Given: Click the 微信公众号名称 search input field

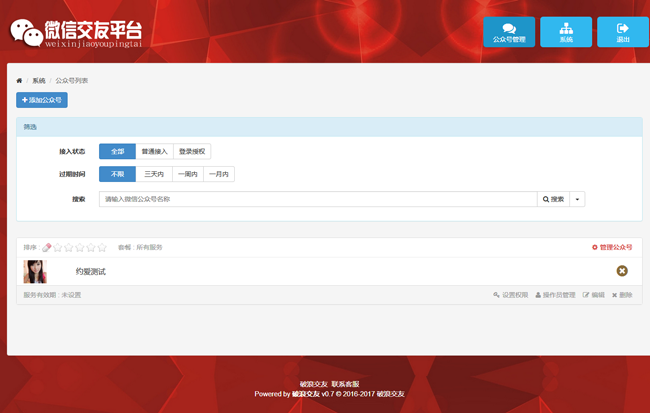Looking at the screenshot, I should (x=318, y=199).
